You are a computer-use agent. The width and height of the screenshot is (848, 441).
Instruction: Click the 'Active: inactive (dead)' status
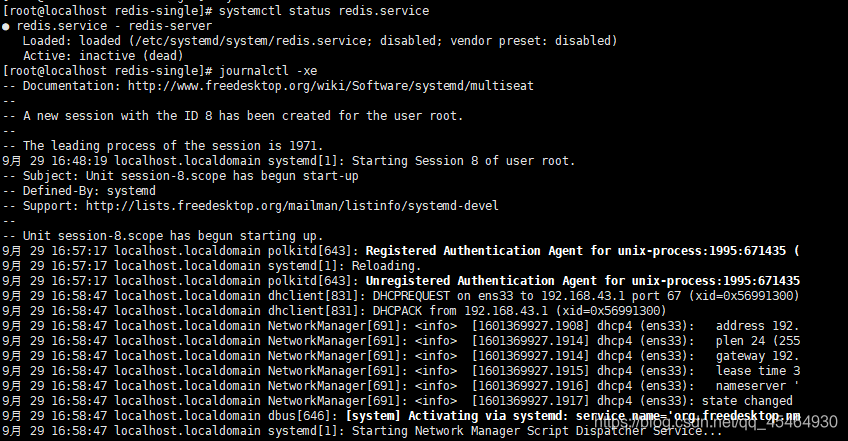pyautogui.click(x=103, y=56)
